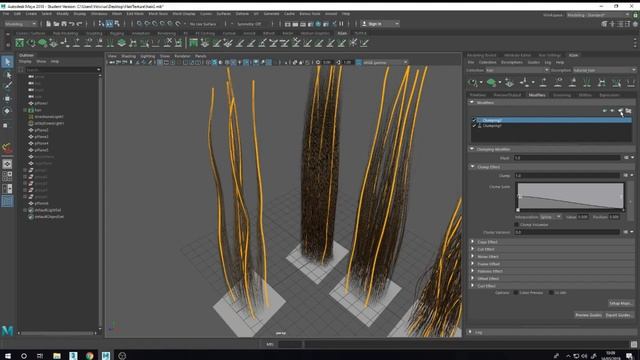Click the first green XGen shelf icon

[20, 43]
